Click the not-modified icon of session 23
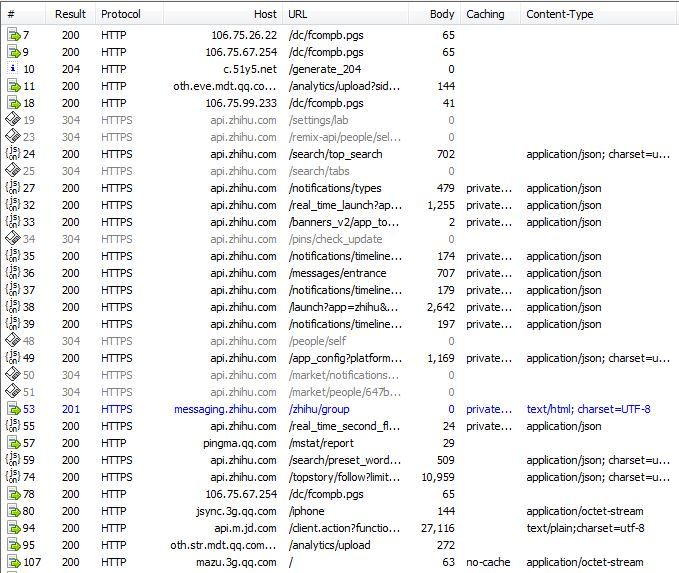 tap(13, 136)
